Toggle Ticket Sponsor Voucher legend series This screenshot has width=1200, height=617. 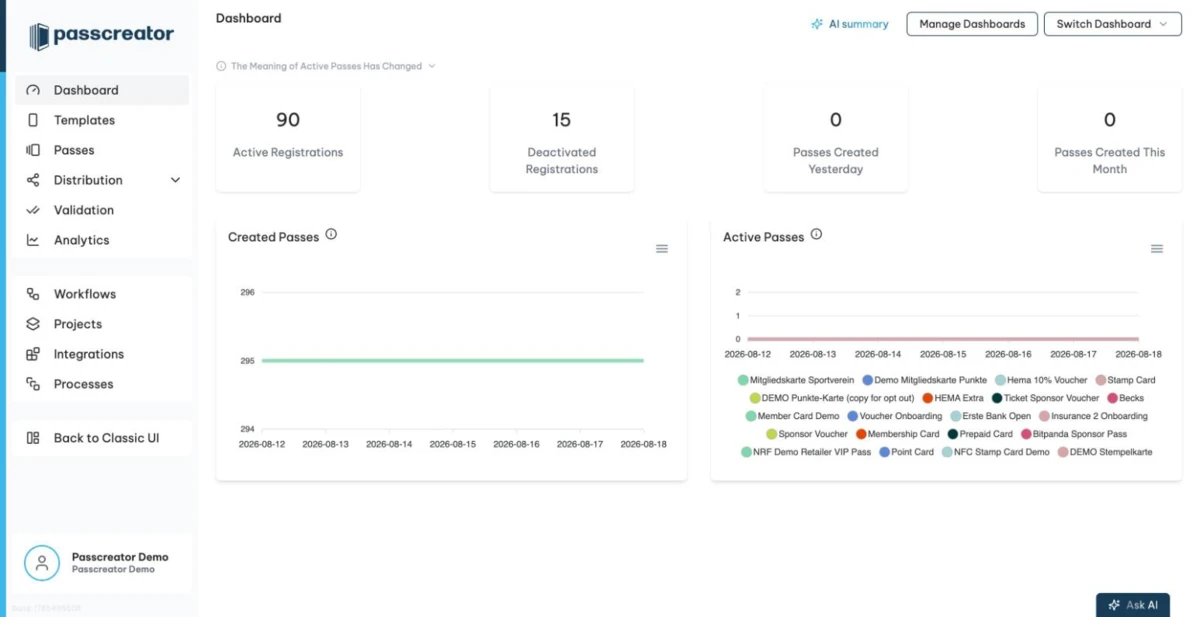click(x=1045, y=398)
